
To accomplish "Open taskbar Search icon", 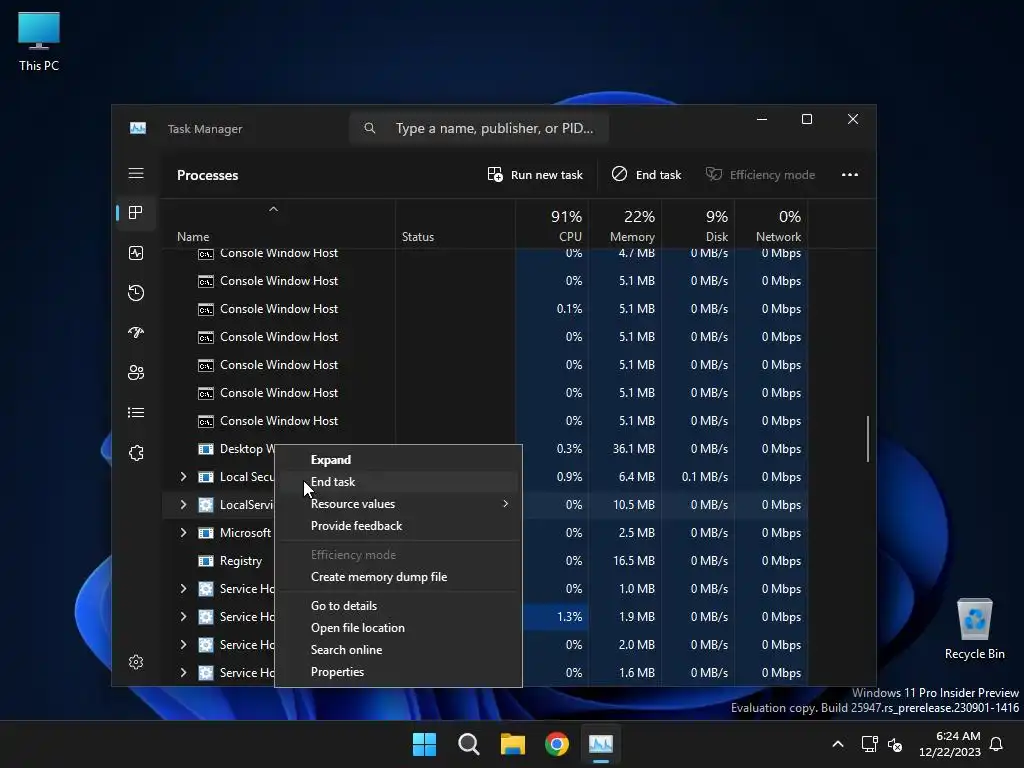I will pyautogui.click(x=468, y=744).
